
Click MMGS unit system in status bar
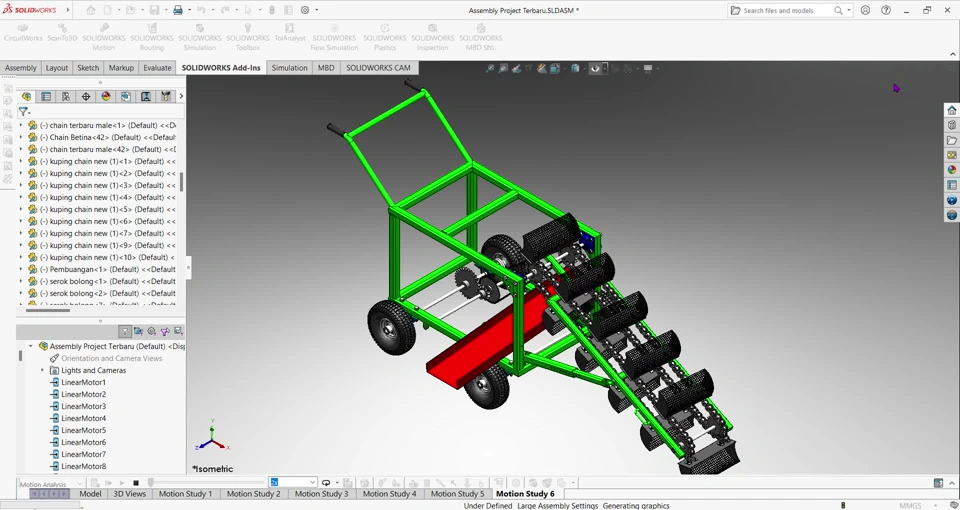910,506
